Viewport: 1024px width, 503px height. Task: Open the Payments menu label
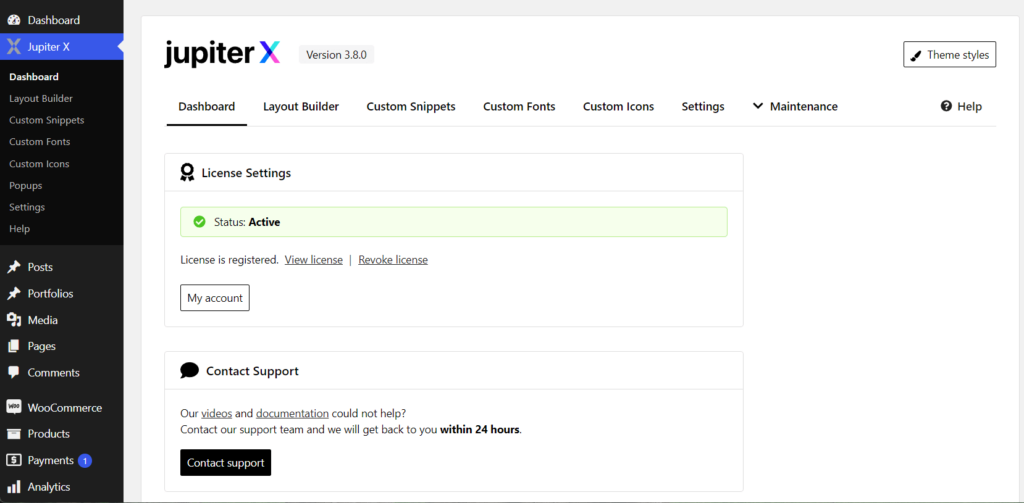pos(50,461)
